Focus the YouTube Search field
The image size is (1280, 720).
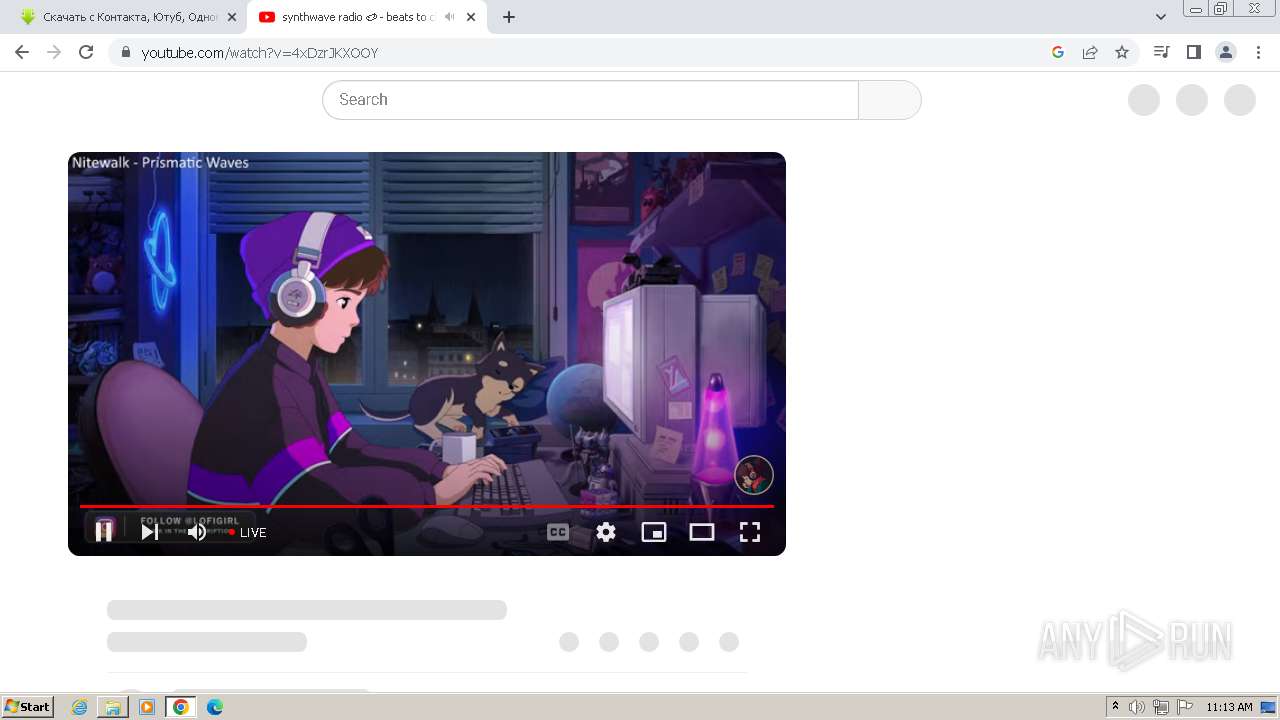(x=590, y=100)
